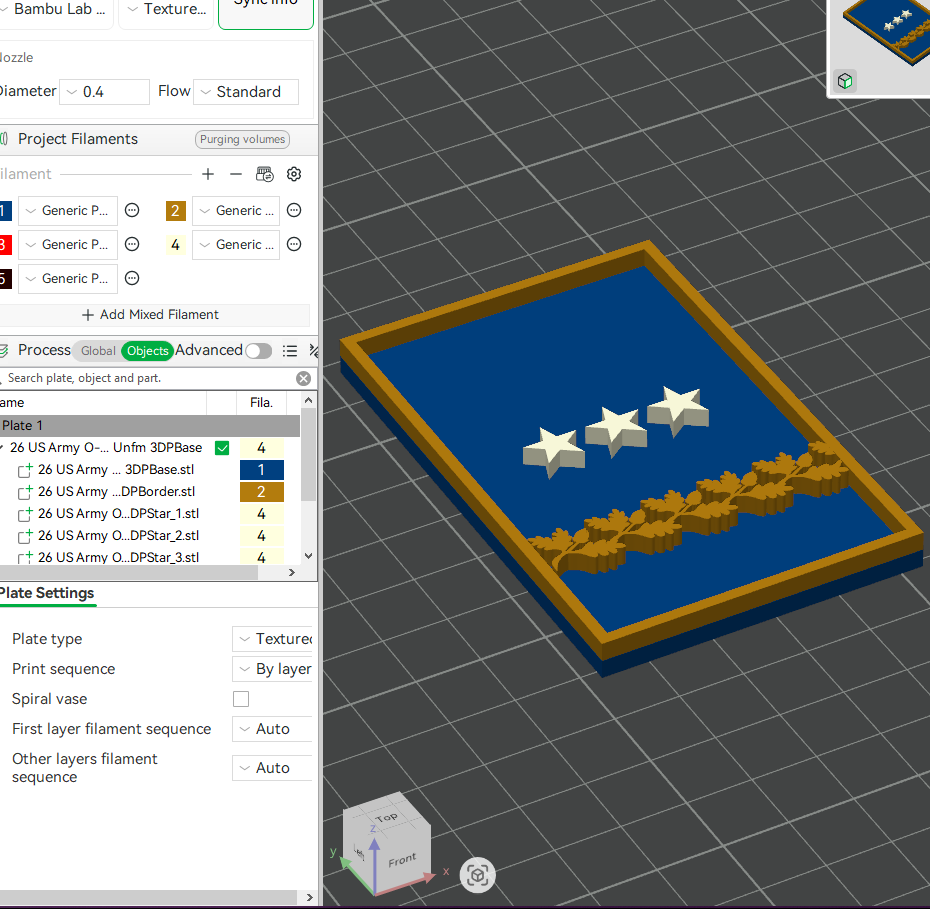Select the Plate 1 row
Image resolution: width=930 pixels, height=909 pixels.
click(149, 426)
